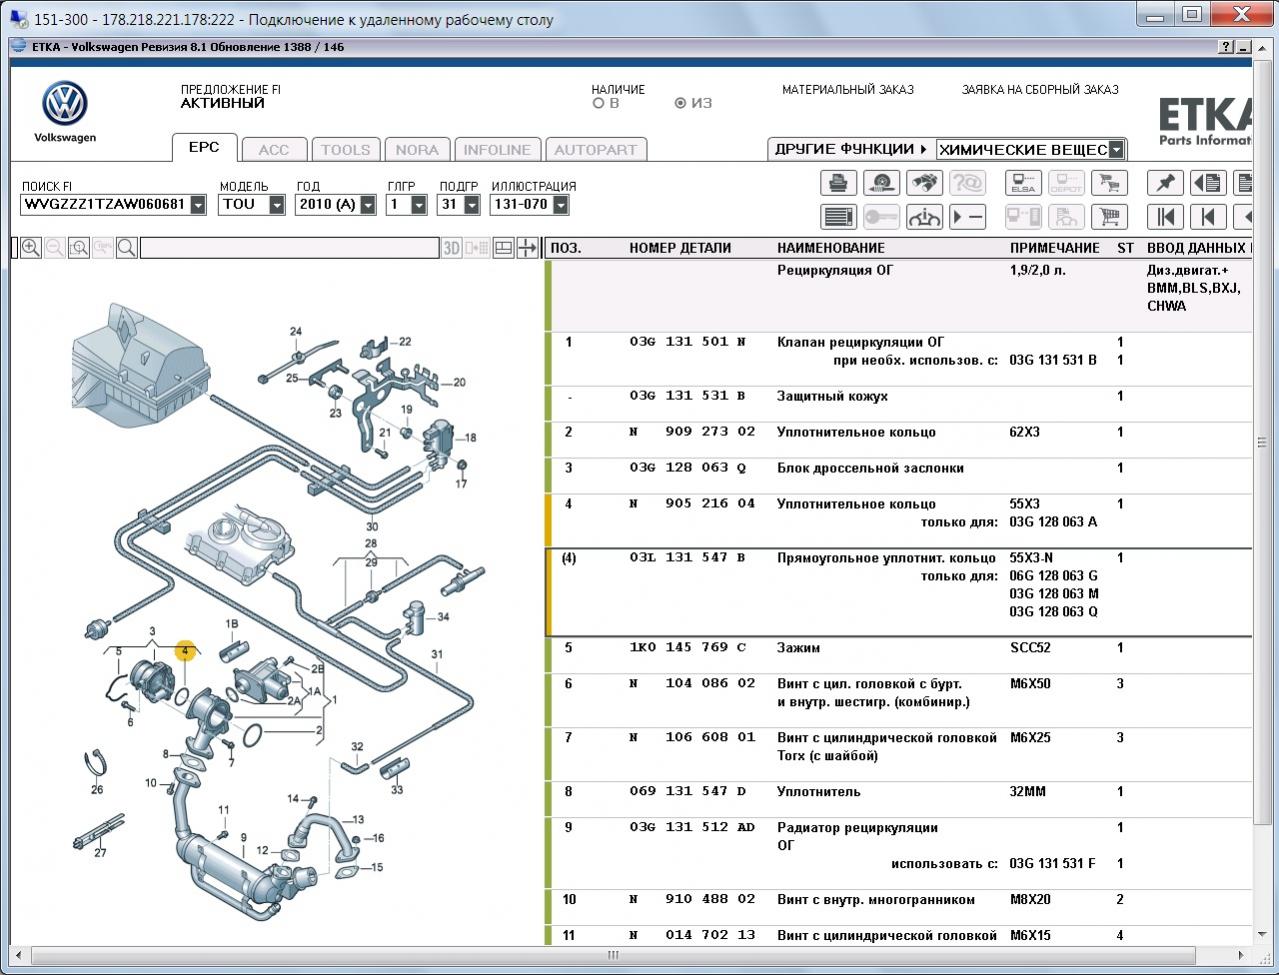Switch to the NORA tab
The height and width of the screenshot is (975, 1279).
pyautogui.click(x=417, y=150)
